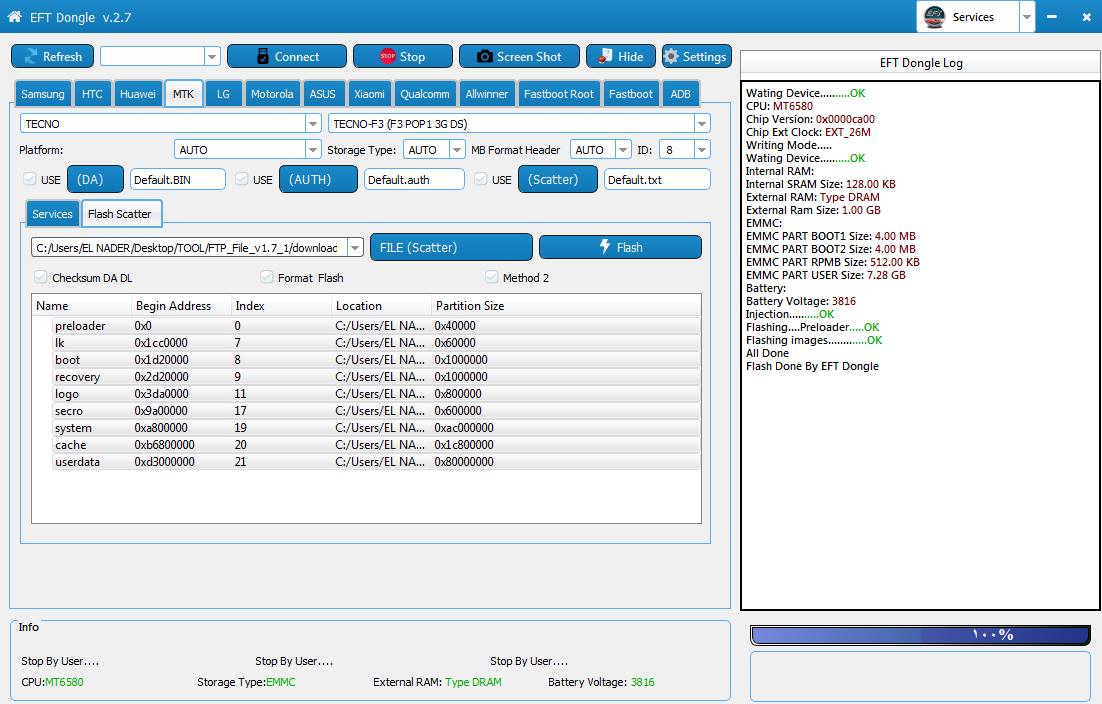1102x704 pixels.
Task: Click the (DA) button
Action: click(95, 179)
